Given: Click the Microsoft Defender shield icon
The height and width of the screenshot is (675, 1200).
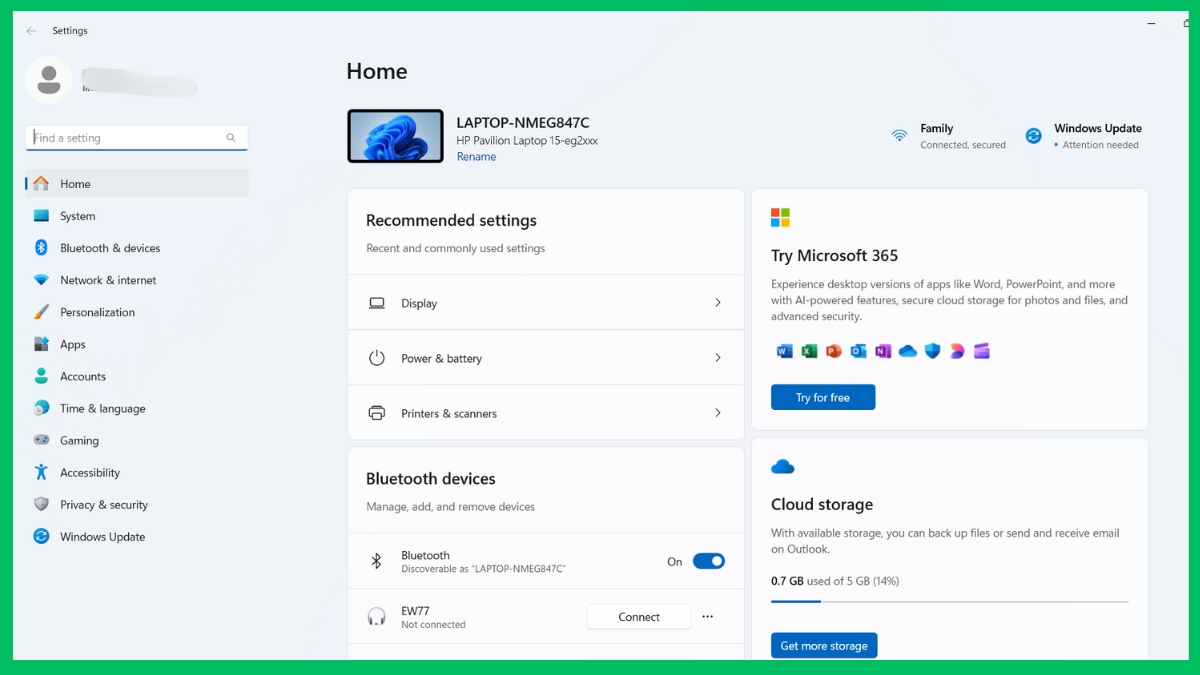Looking at the screenshot, I should (933, 351).
